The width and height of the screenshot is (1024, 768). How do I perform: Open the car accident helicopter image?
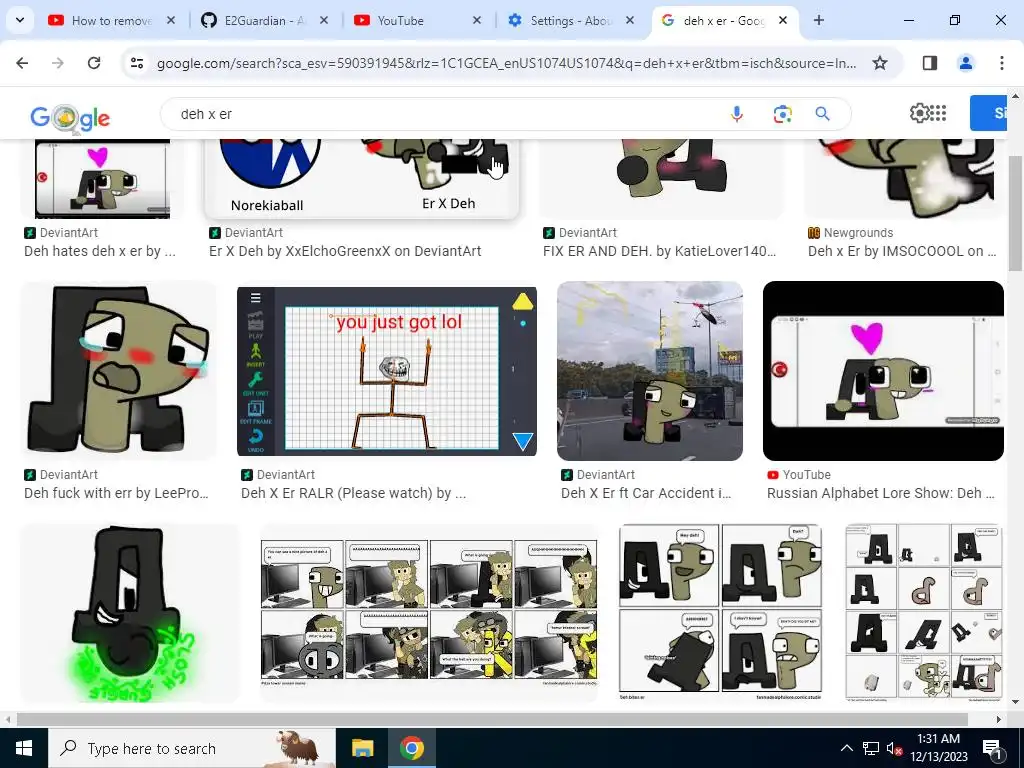click(x=650, y=371)
